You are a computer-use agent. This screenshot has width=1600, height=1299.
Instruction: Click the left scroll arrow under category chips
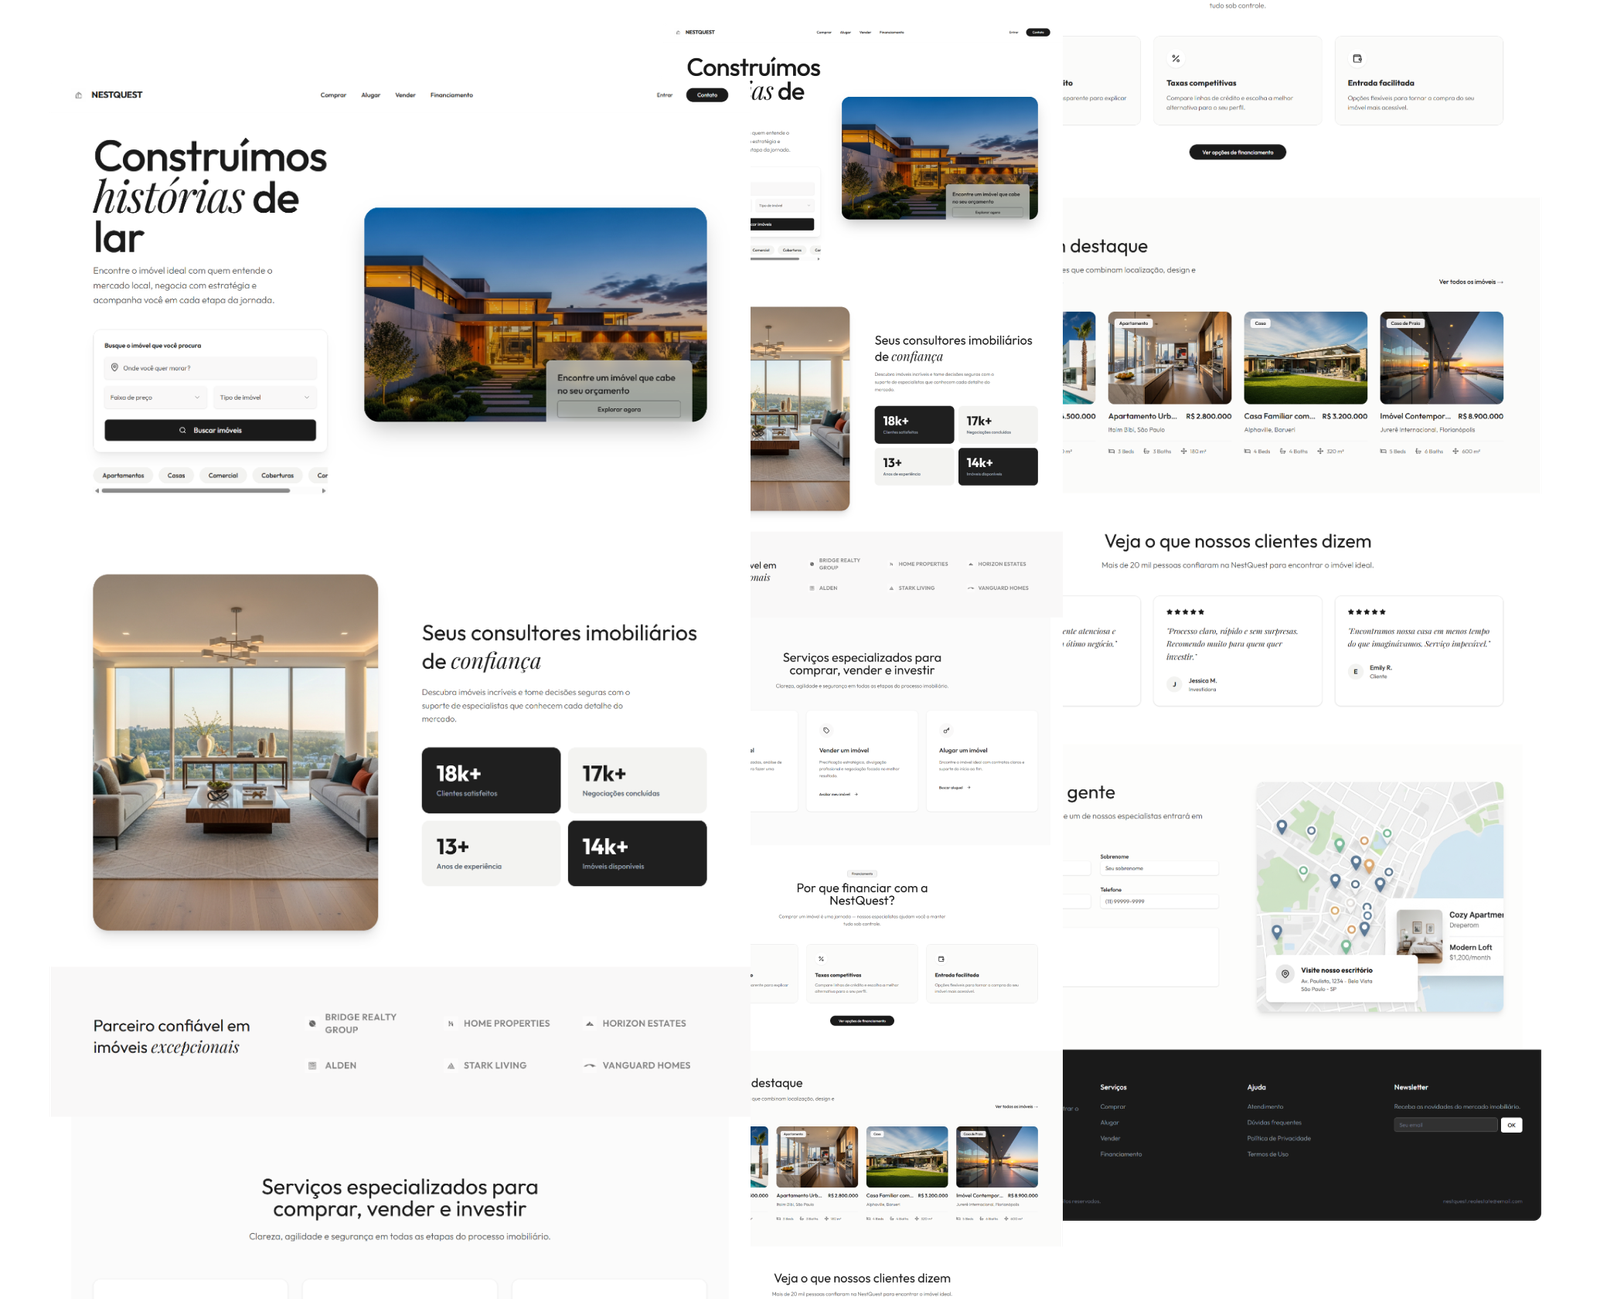click(x=97, y=491)
